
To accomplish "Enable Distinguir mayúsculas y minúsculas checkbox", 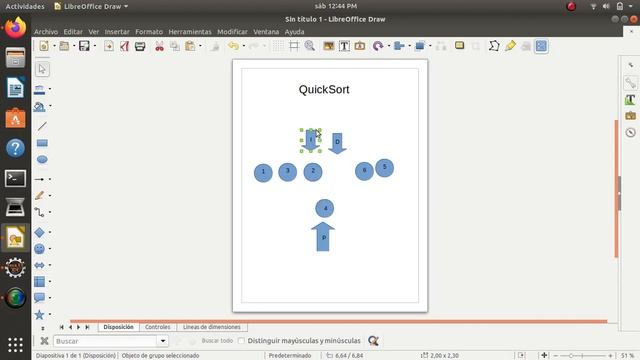I will pyautogui.click(x=241, y=340).
